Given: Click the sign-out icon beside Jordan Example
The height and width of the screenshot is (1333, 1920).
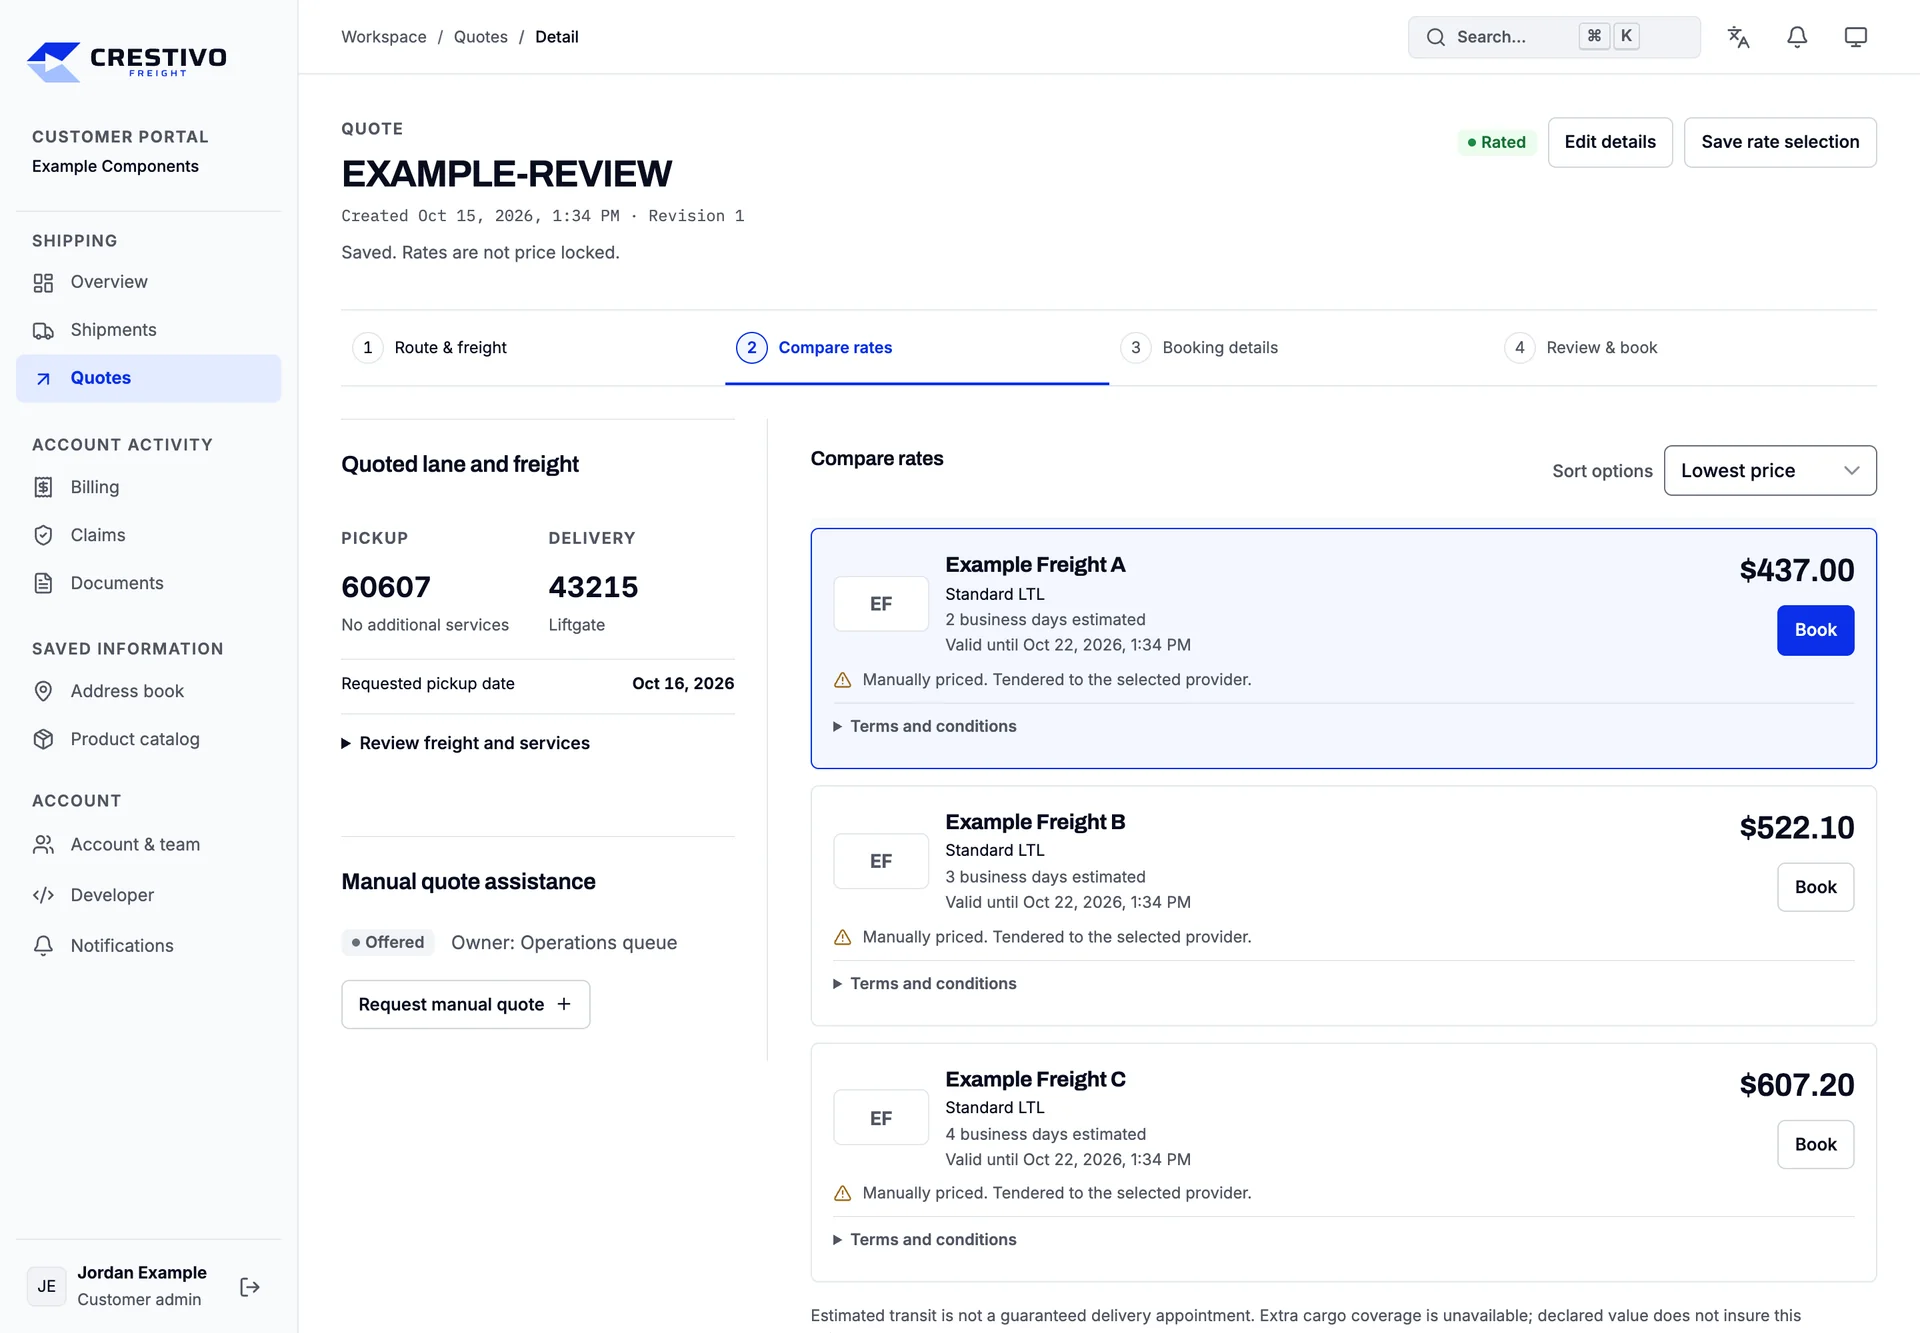Looking at the screenshot, I should pos(250,1287).
